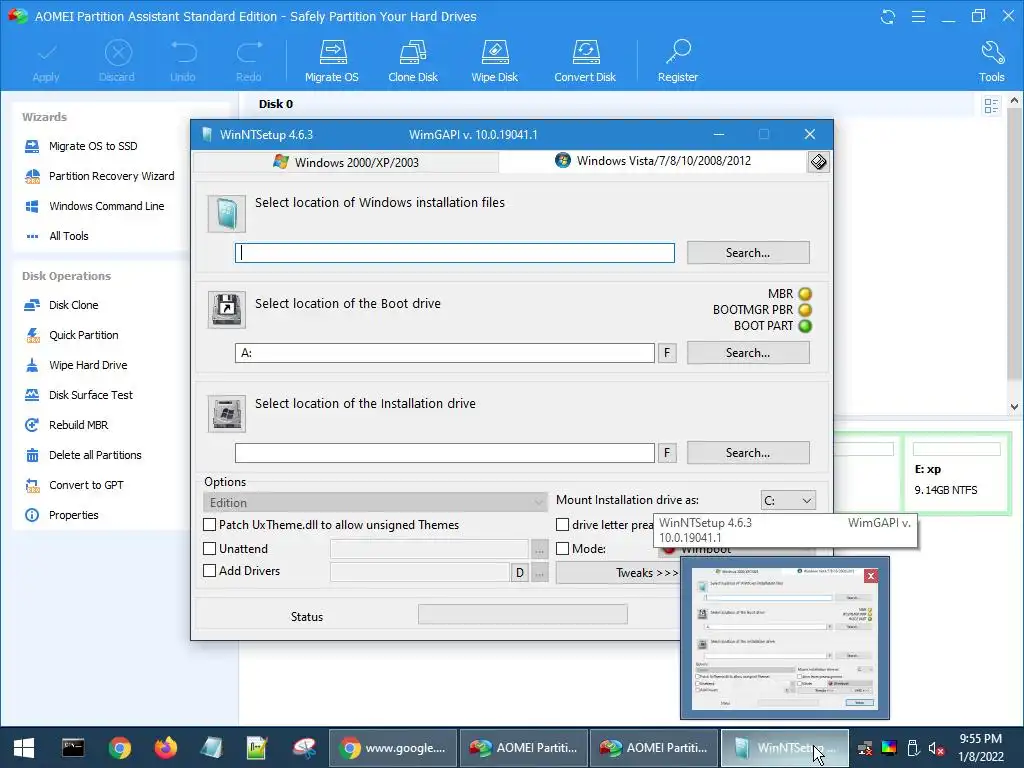Image resolution: width=1024 pixels, height=768 pixels.
Task: Toggle the Add Drivers checkbox
Action: (x=210, y=571)
